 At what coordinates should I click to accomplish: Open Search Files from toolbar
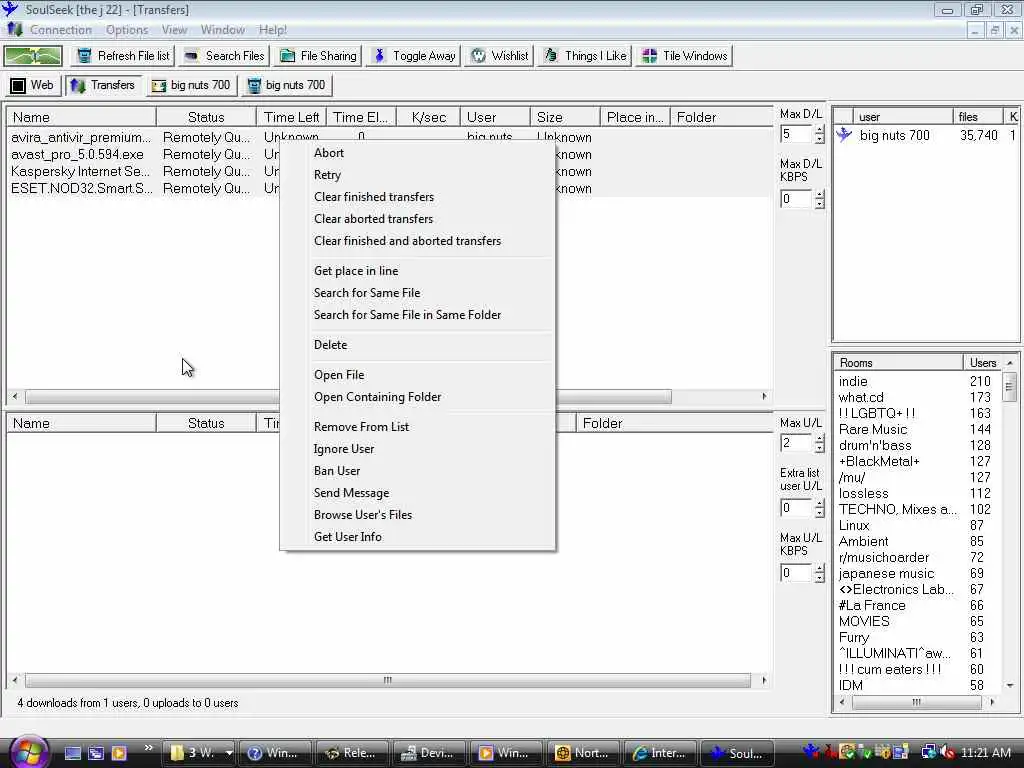pos(224,56)
